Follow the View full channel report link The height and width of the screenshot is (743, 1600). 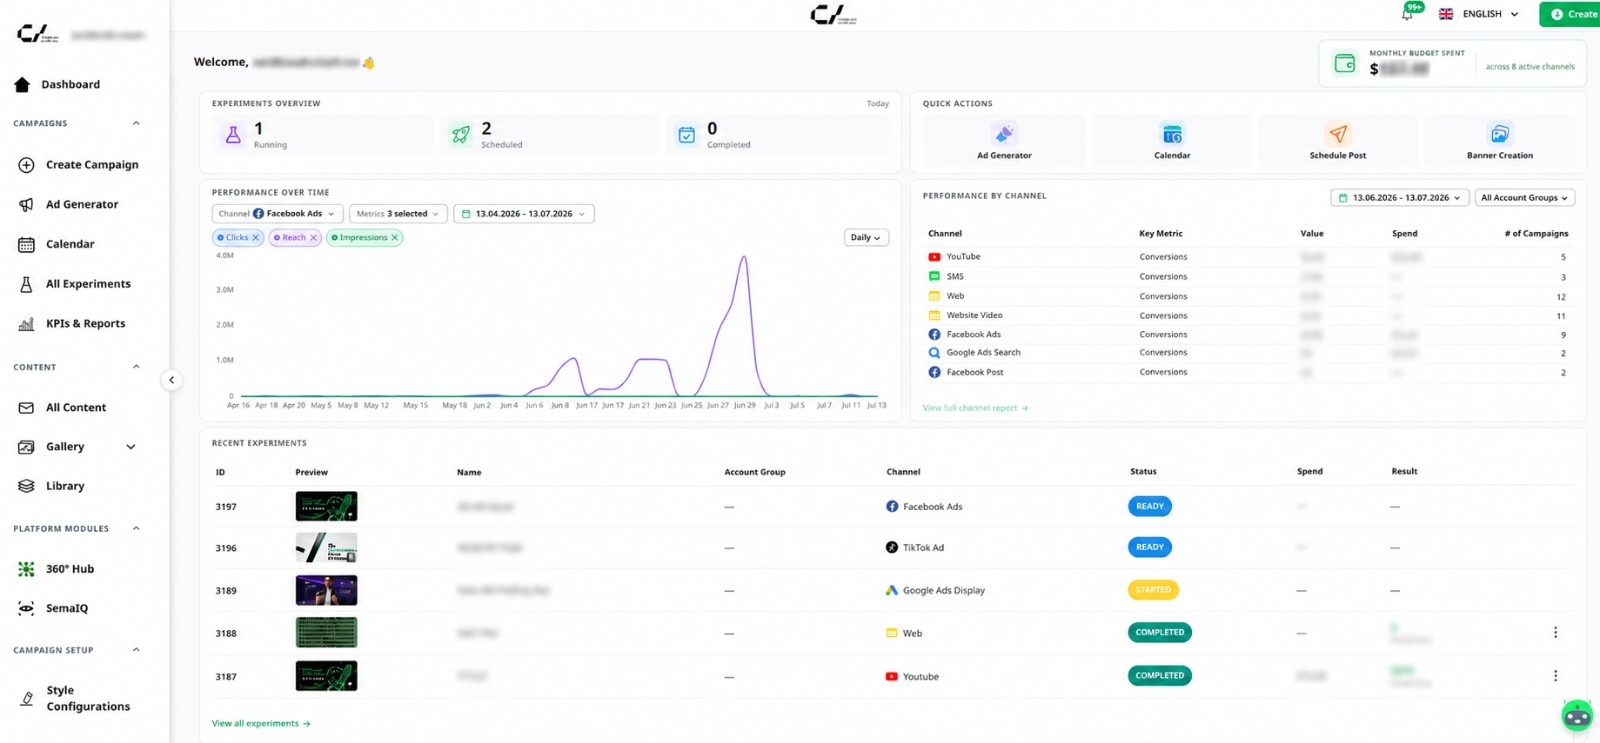click(975, 408)
